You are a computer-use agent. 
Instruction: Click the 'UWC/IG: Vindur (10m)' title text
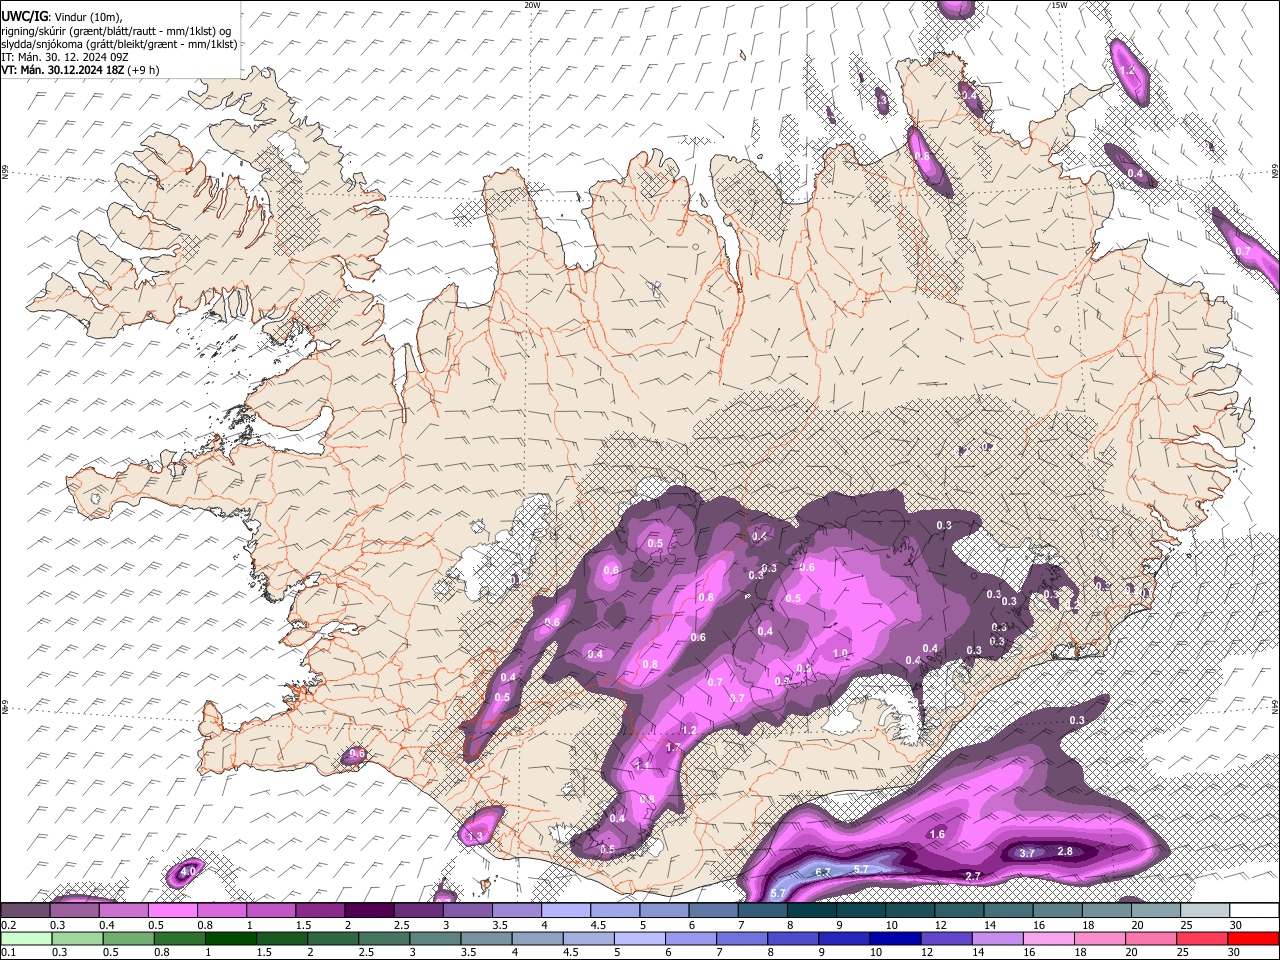(x=60, y=16)
